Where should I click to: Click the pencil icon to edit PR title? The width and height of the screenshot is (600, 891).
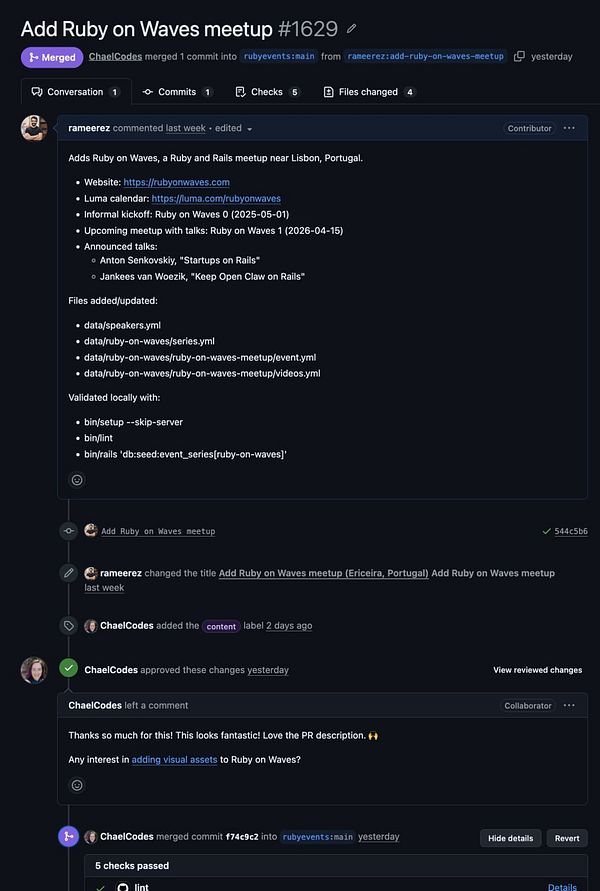pyautogui.click(x=351, y=29)
